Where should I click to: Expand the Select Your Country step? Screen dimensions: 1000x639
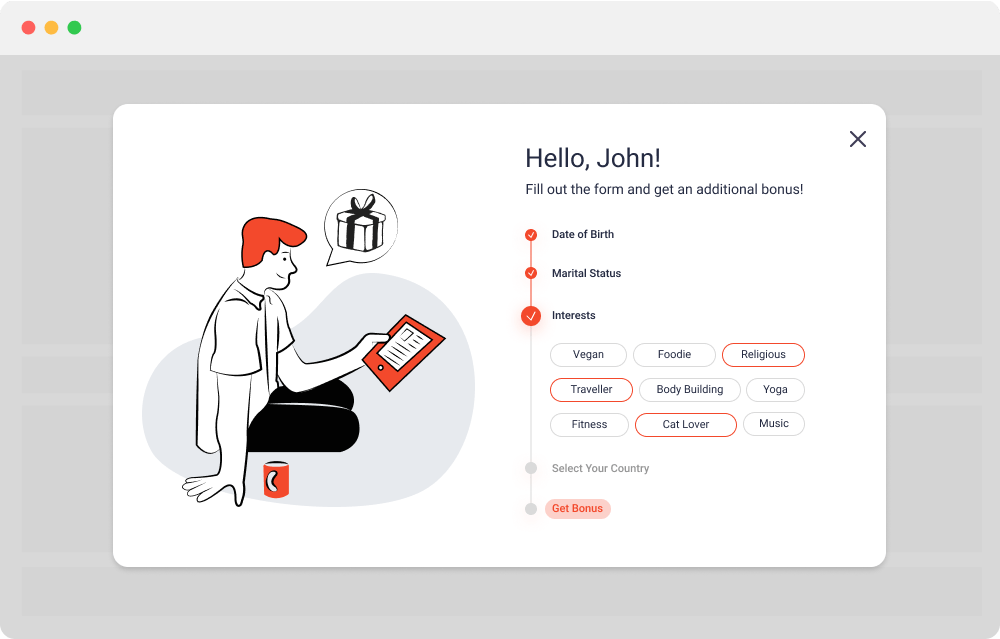tap(600, 468)
